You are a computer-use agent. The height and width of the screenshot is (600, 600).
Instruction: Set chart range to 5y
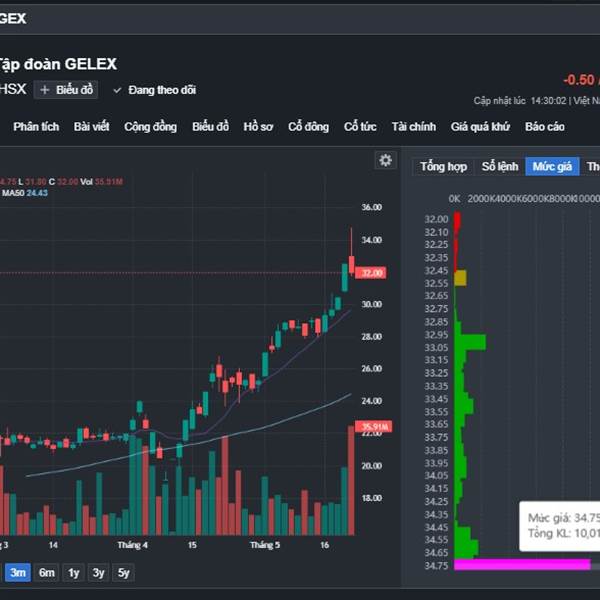click(123, 573)
